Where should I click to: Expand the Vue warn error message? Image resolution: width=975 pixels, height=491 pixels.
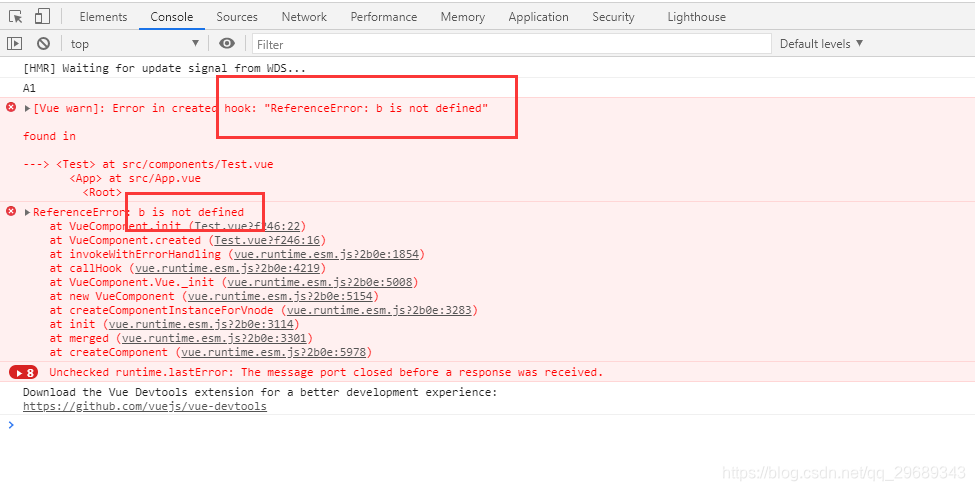[x=28, y=108]
